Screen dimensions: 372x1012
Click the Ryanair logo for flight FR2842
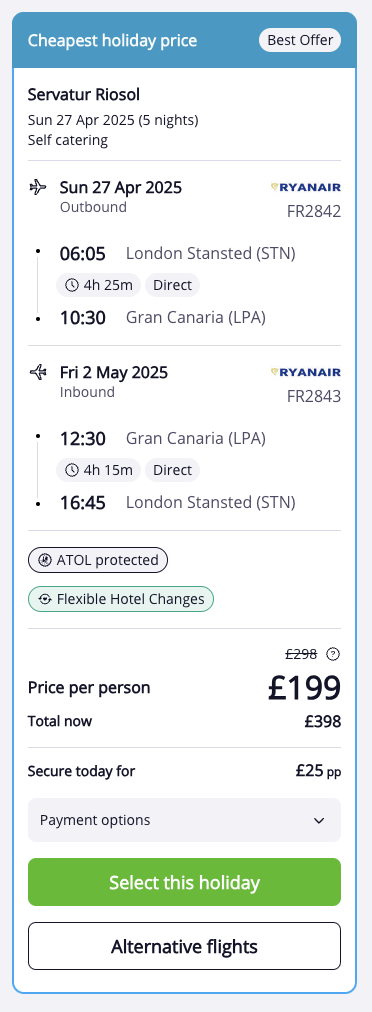pyautogui.click(x=305, y=187)
